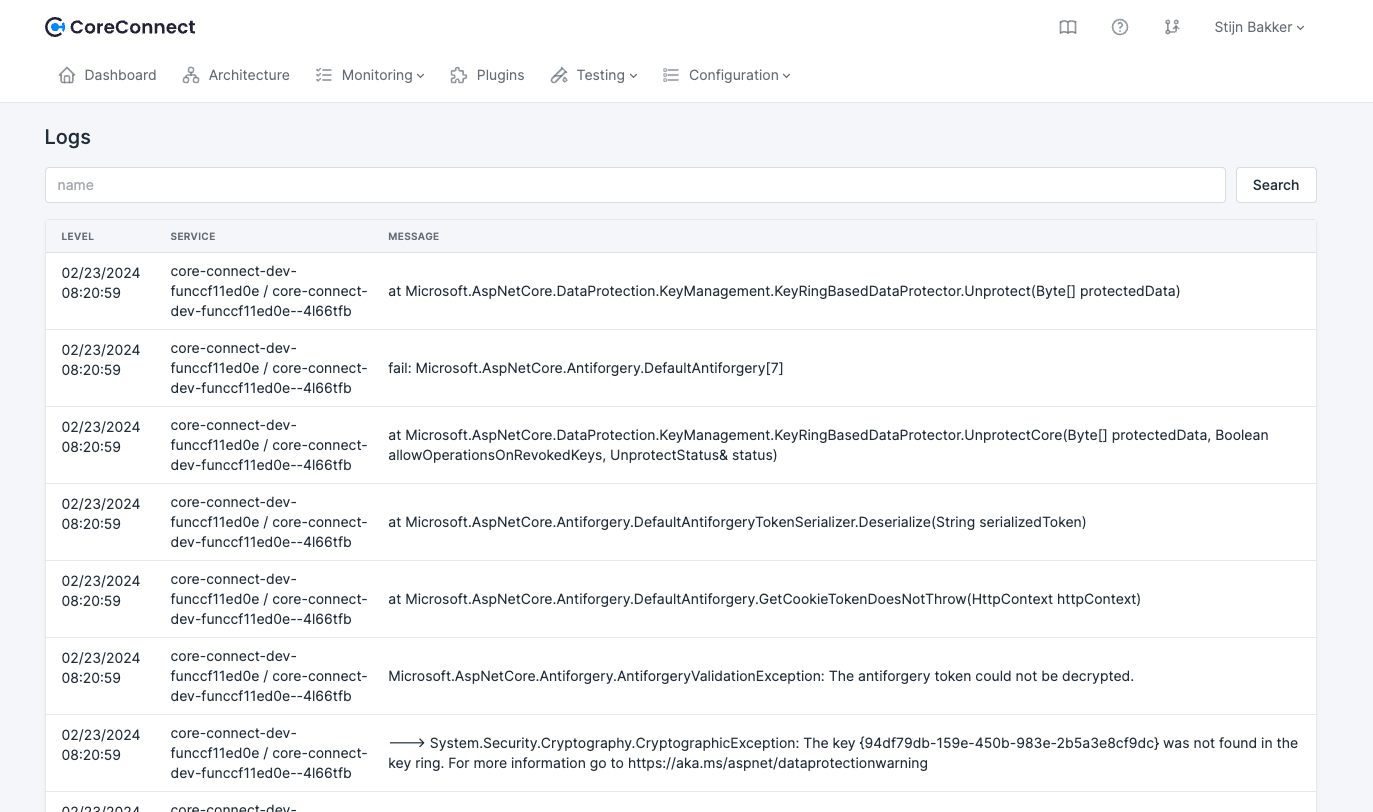Click the CoreConnect brand name link
The height and width of the screenshot is (812, 1373).
(133, 27)
